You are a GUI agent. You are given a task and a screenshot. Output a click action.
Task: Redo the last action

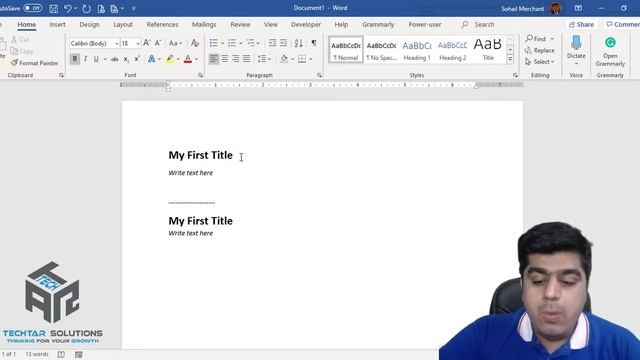click(86, 8)
